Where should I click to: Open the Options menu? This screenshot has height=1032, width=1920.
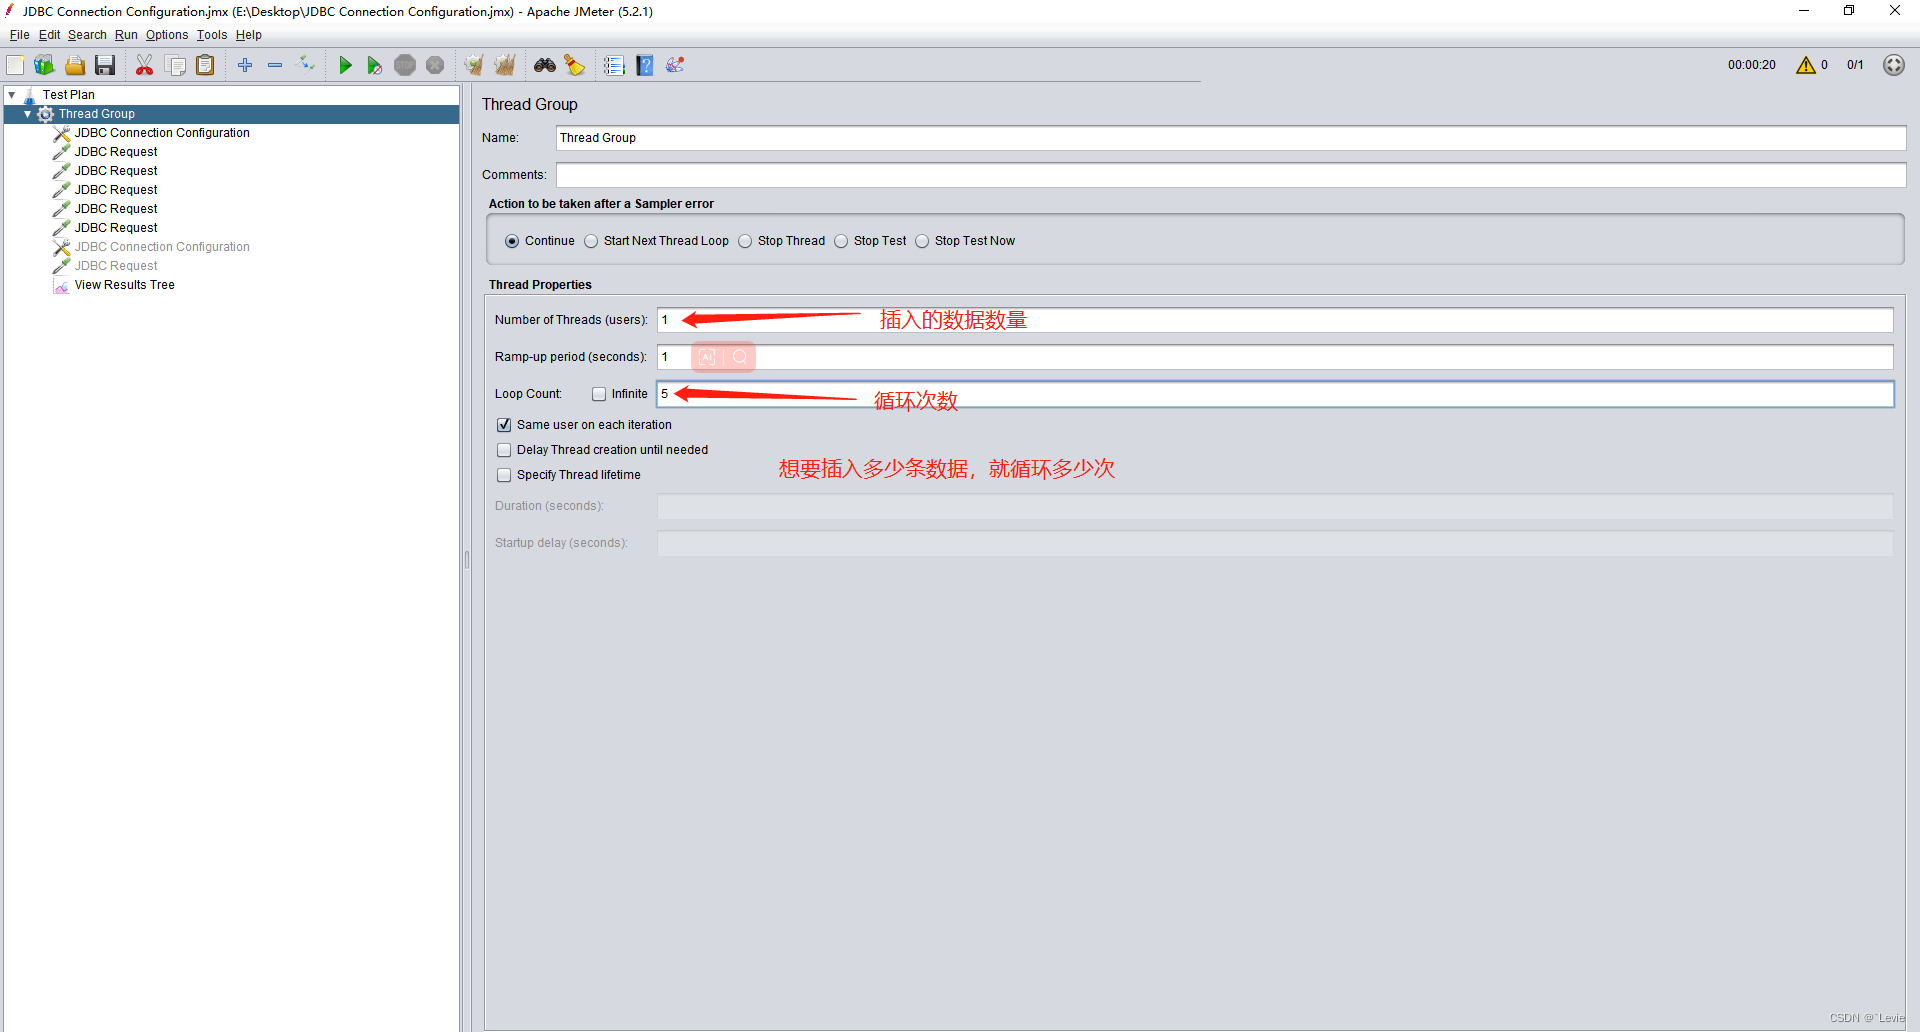[x=166, y=34]
